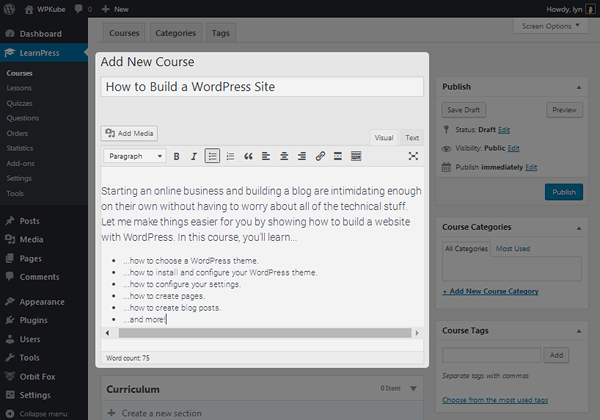Toggle the bulleted list button
This screenshot has height=420, width=600.
point(212,156)
